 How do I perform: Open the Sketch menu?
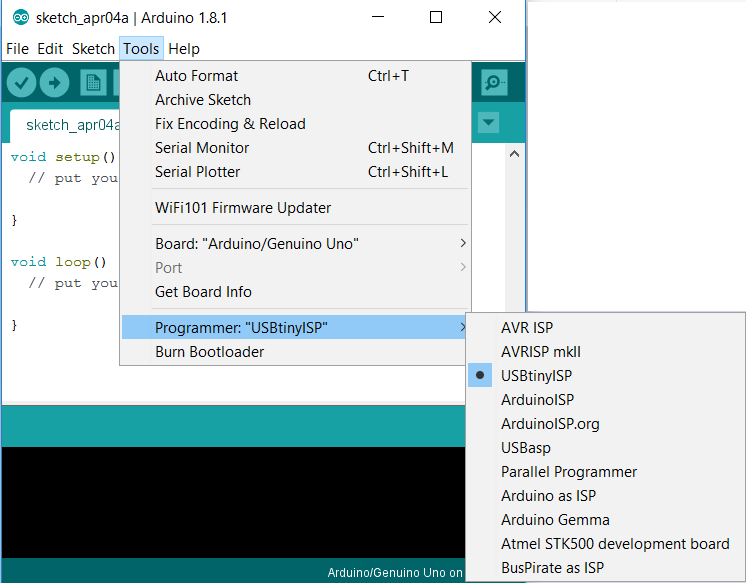[93, 49]
